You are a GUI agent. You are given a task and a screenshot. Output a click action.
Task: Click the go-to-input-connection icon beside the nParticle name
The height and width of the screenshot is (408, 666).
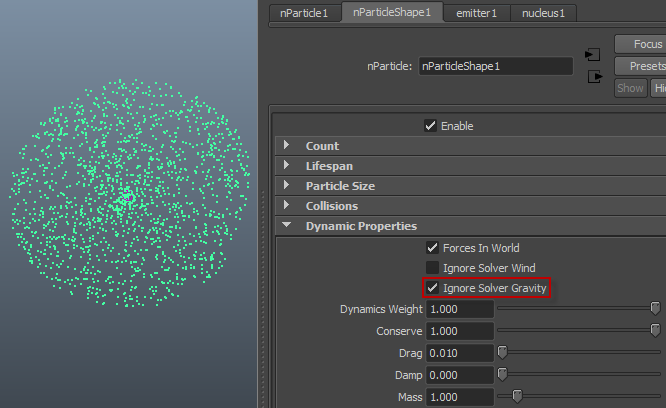click(593, 54)
